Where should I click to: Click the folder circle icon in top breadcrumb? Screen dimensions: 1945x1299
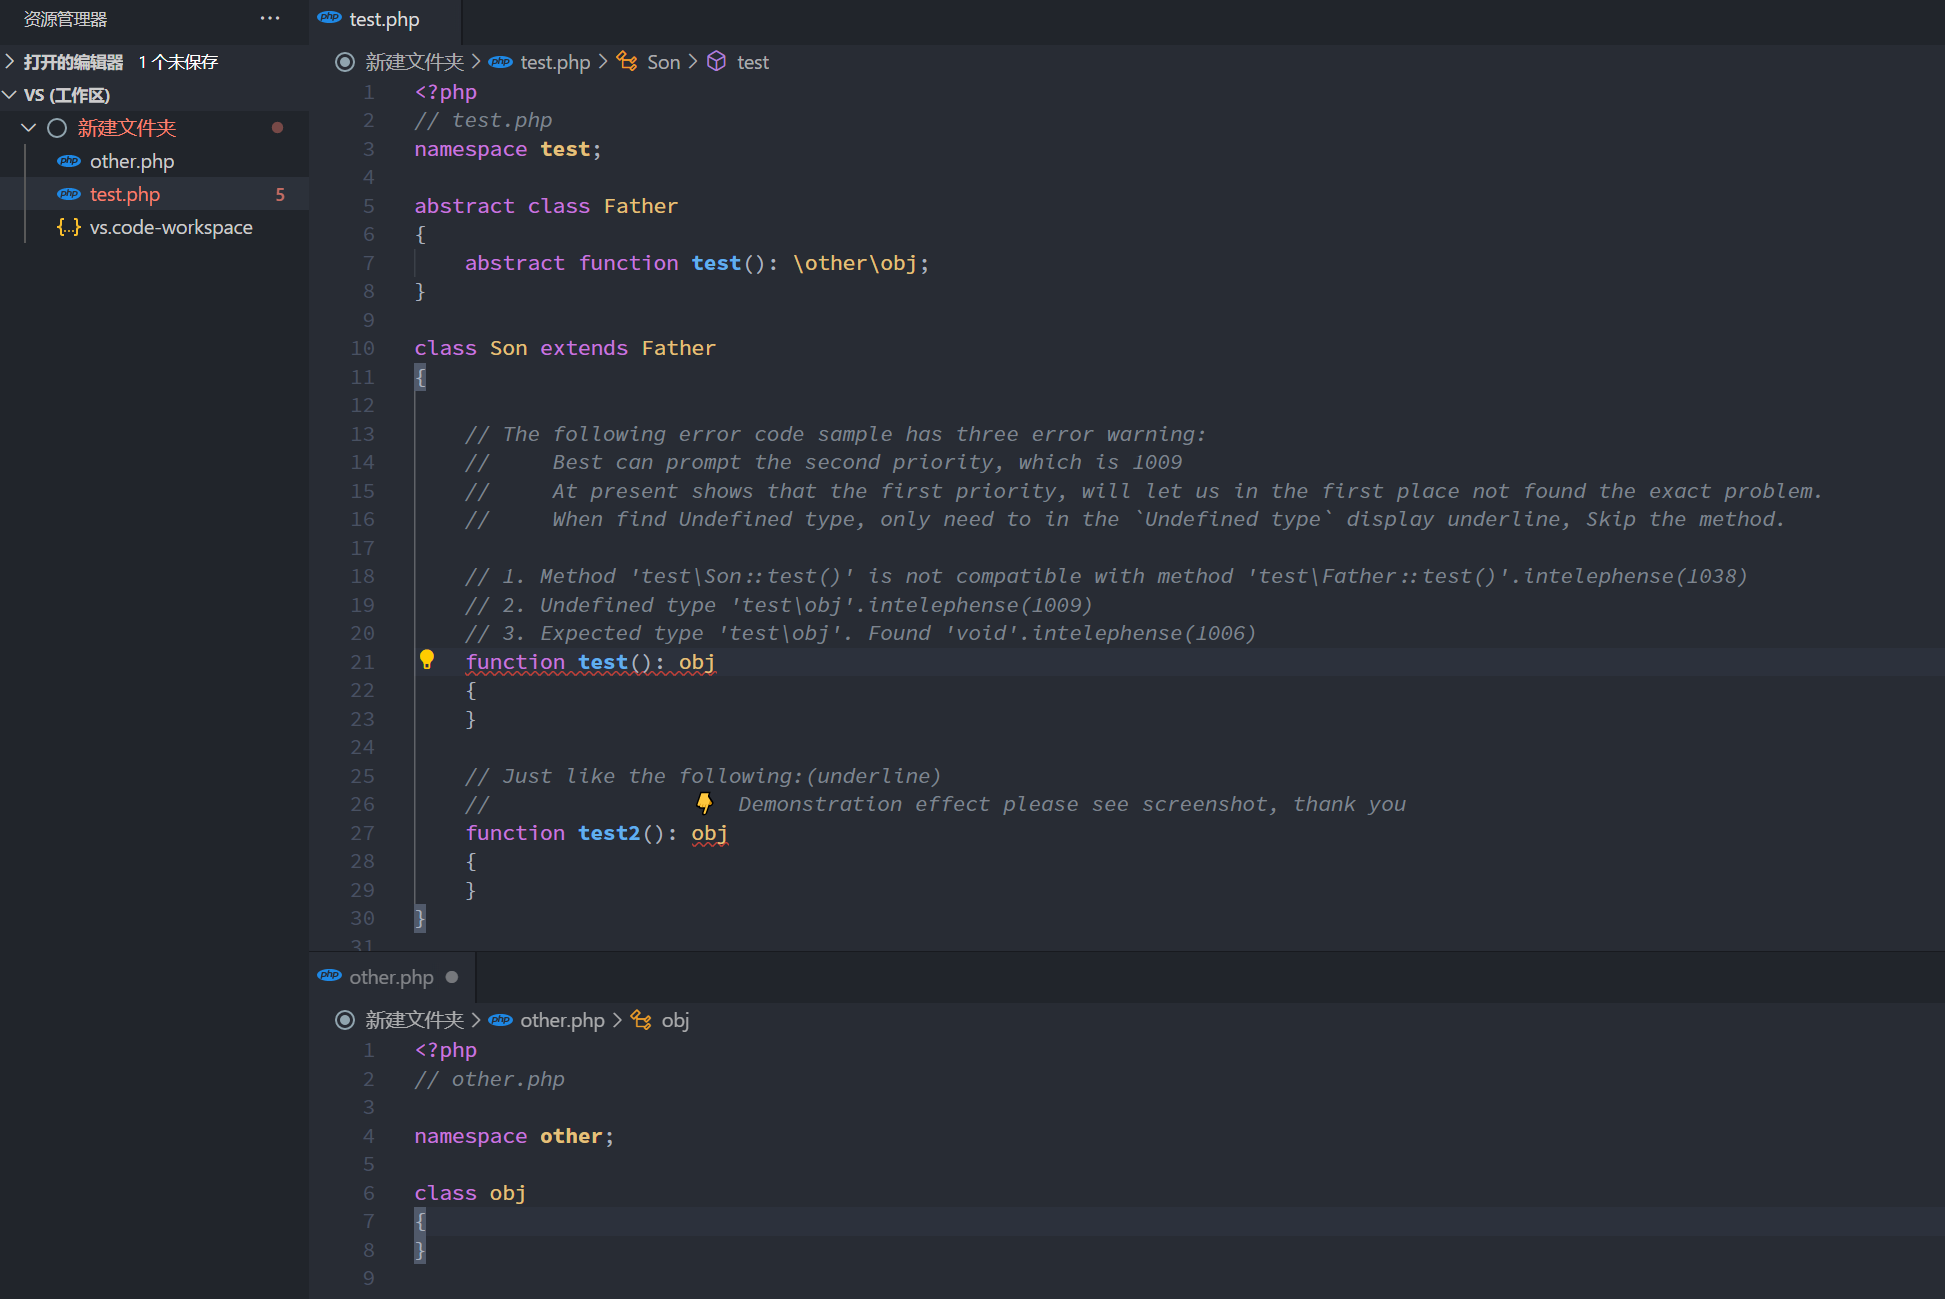345,62
